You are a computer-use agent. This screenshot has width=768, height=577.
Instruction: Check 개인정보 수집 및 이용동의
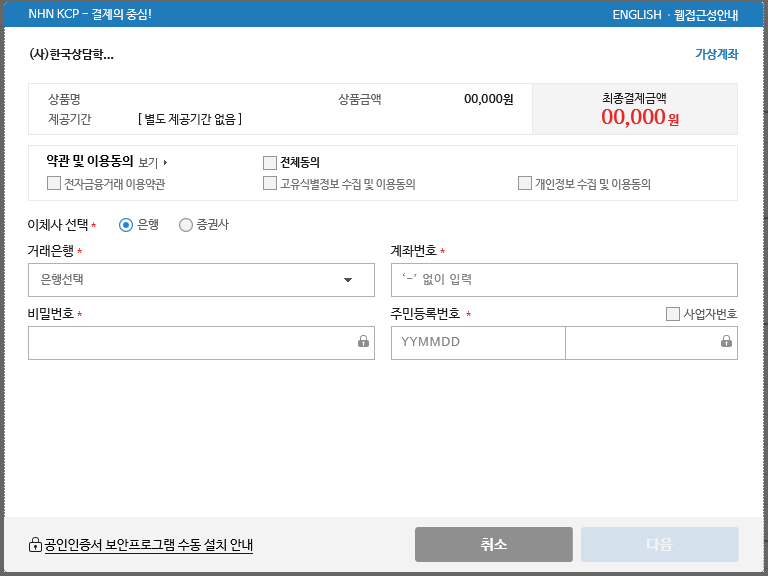point(525,183)
